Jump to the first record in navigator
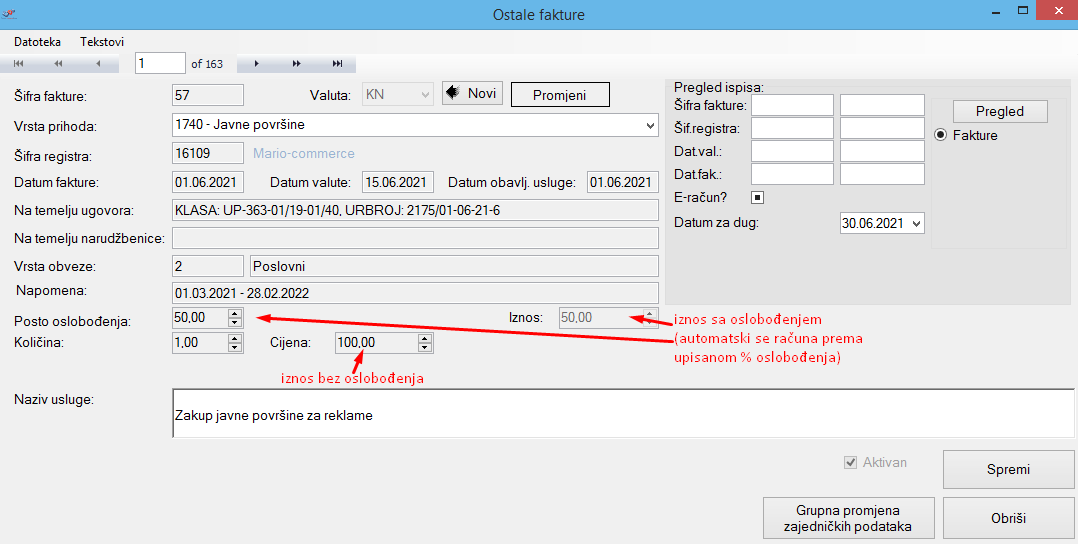Screen dimensions: 1078x544 point(18,64)
